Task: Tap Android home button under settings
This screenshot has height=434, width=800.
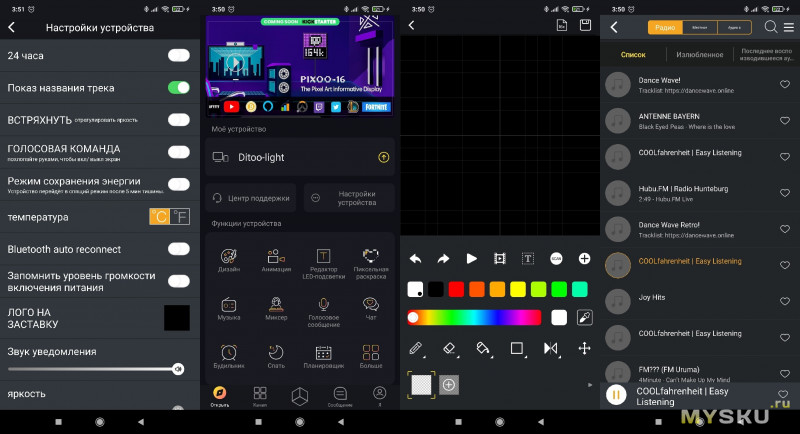Action: 99,422
